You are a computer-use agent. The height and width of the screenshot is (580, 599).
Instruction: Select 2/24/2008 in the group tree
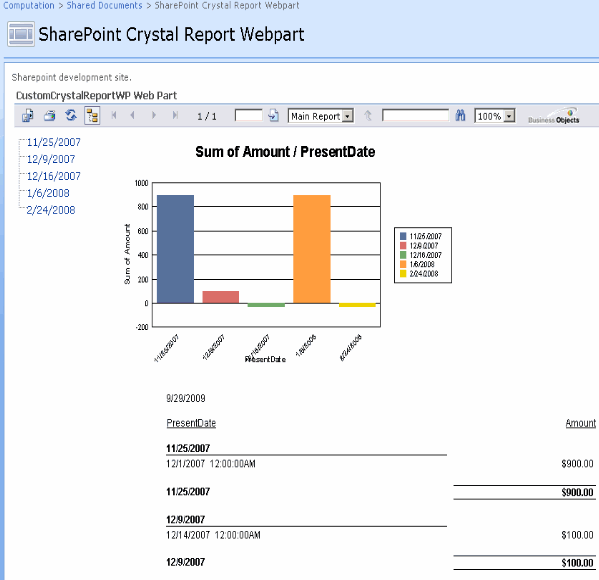[51, 210]
